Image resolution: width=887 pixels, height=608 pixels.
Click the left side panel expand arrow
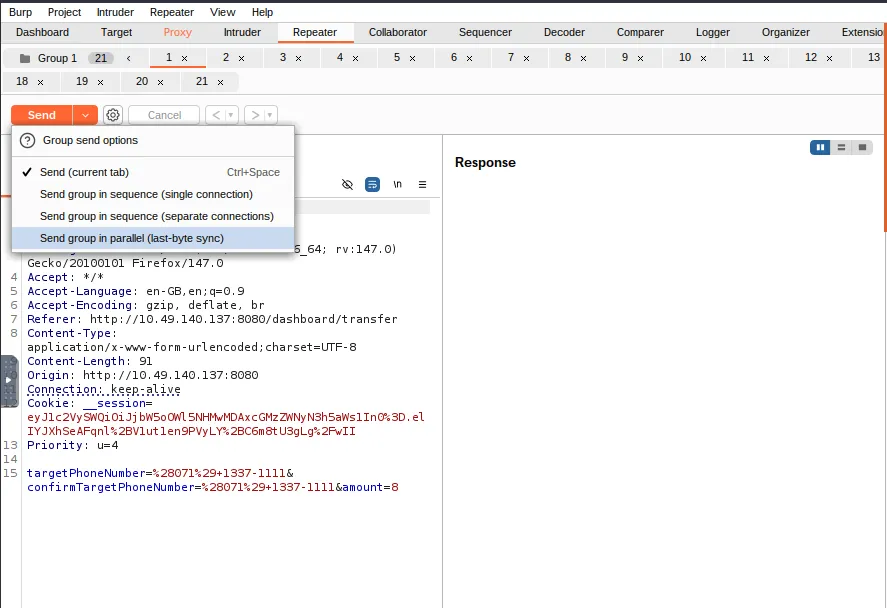click(8, 380)
